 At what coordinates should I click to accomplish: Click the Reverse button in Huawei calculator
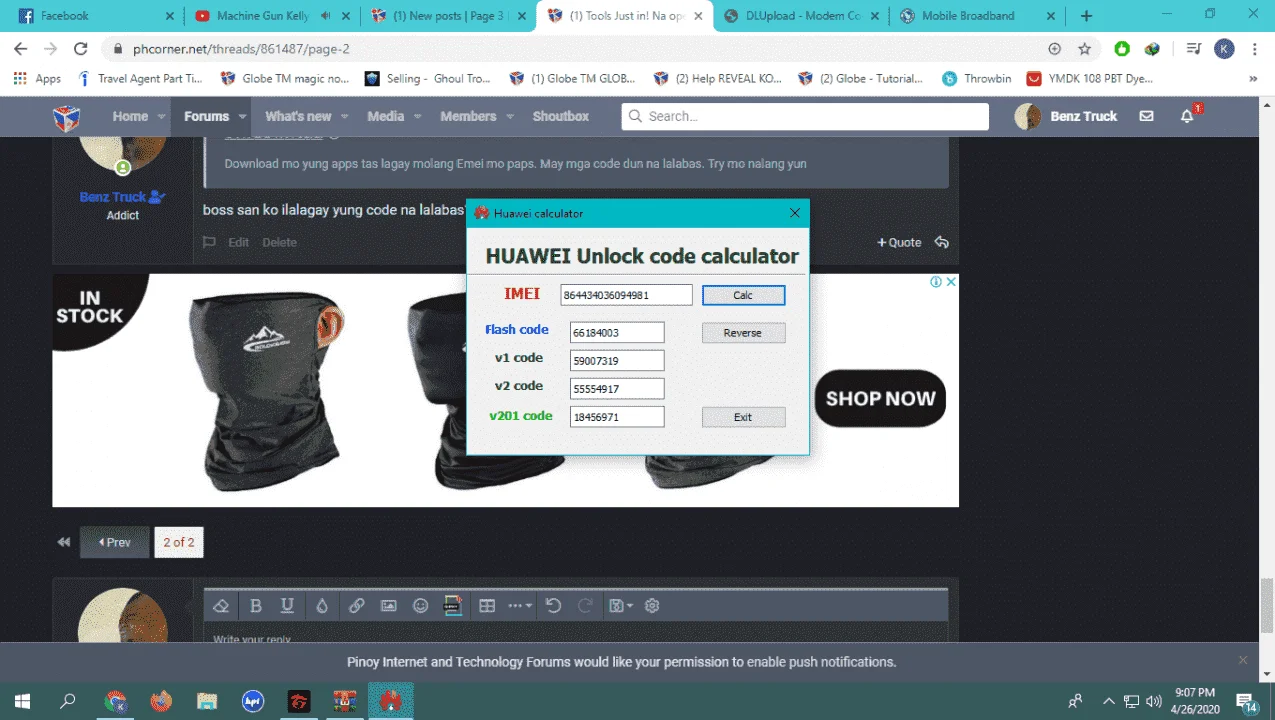[x=743, y=333]
